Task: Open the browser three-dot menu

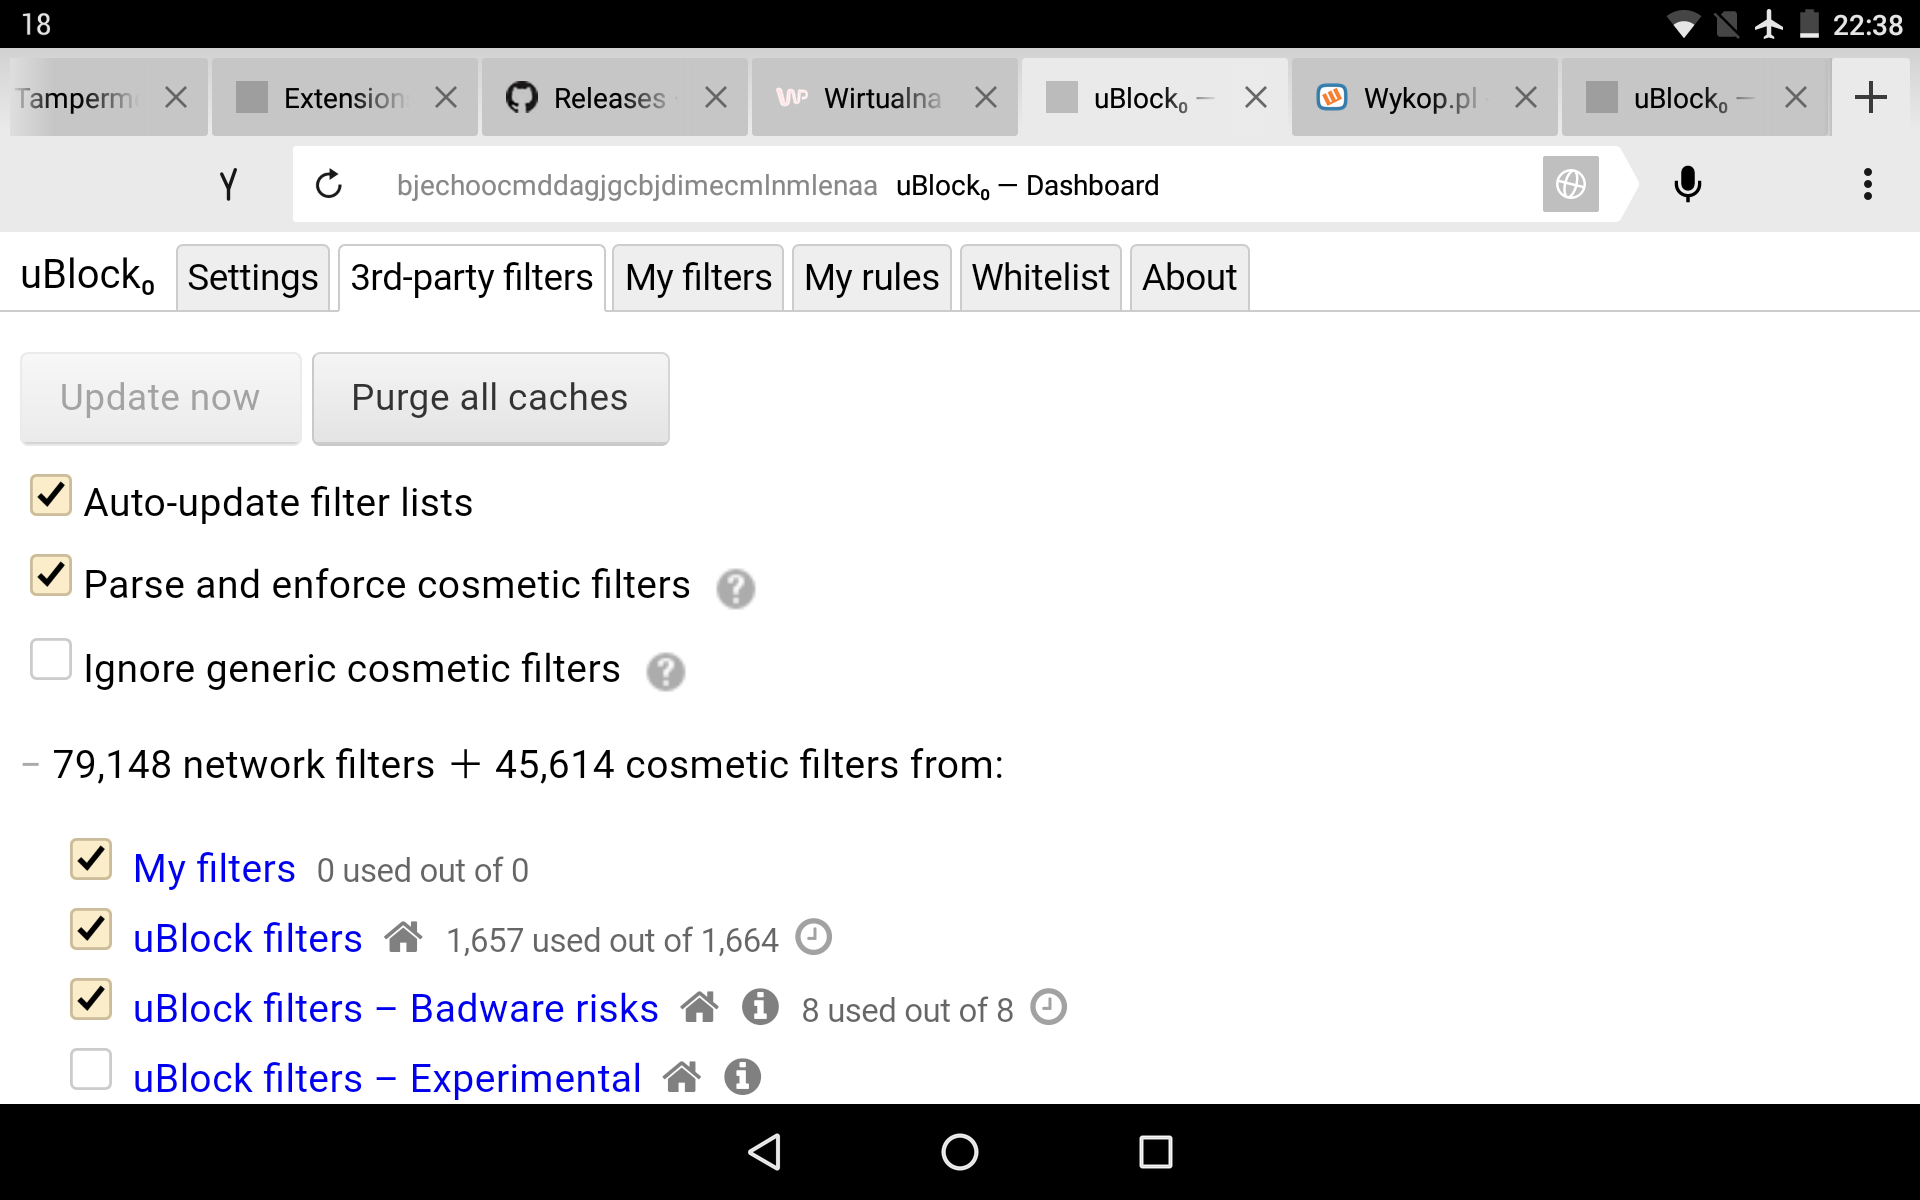Action: tap(1868, 184)
